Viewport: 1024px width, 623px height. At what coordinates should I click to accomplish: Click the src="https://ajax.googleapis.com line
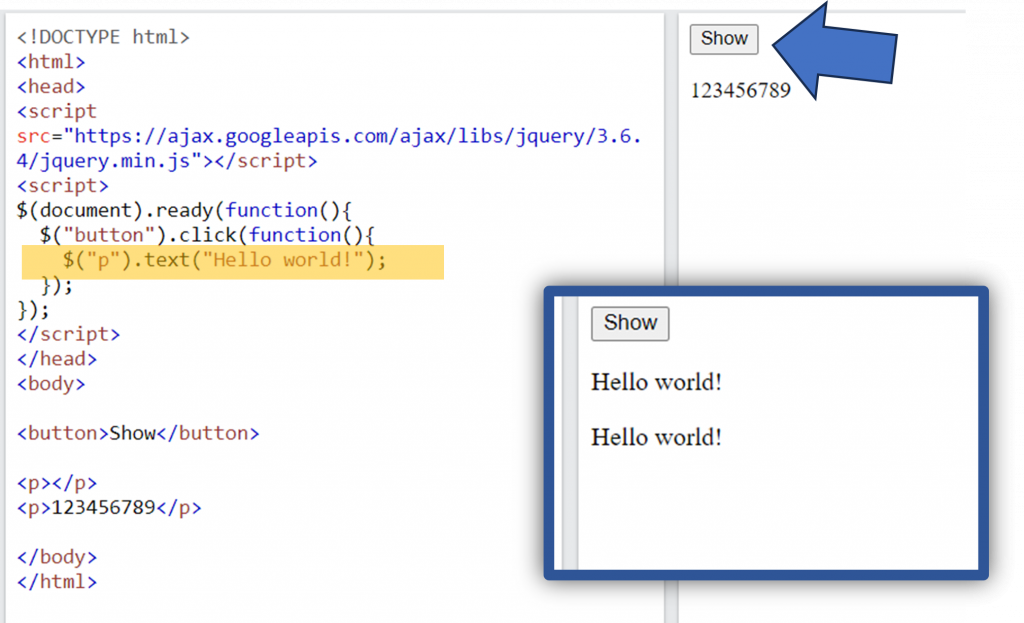[x=329, y=136]
